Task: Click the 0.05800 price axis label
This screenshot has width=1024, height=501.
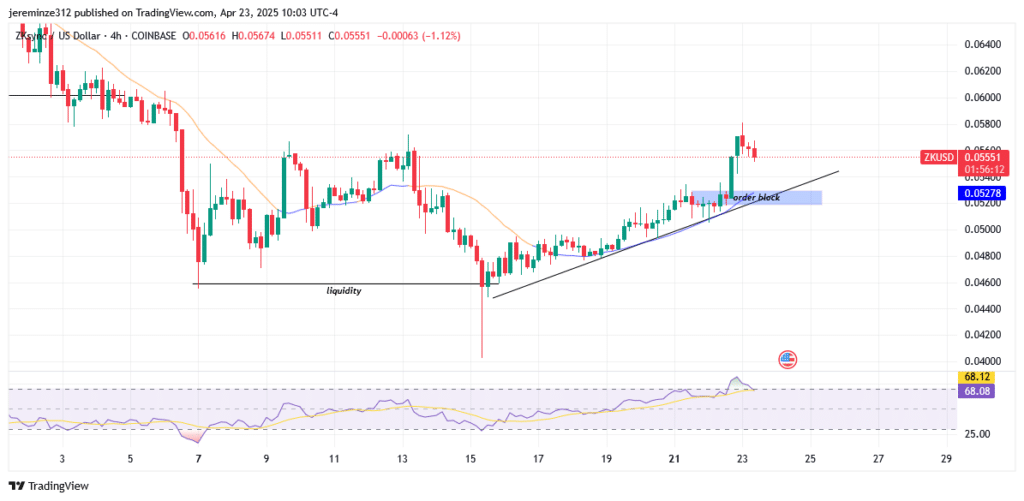Action: pos(983,124)
